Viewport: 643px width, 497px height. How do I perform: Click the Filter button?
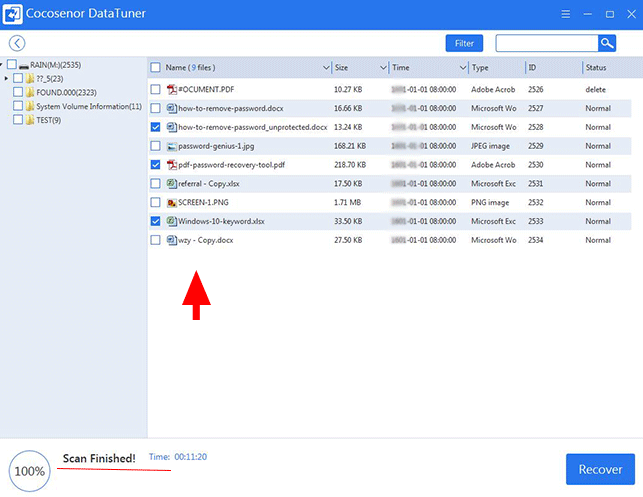tap(464, 43)
